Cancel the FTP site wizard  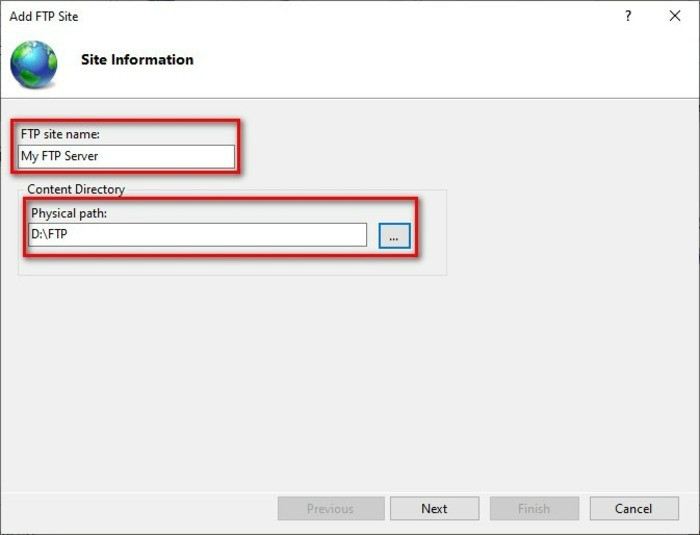[x=633, y=508]
